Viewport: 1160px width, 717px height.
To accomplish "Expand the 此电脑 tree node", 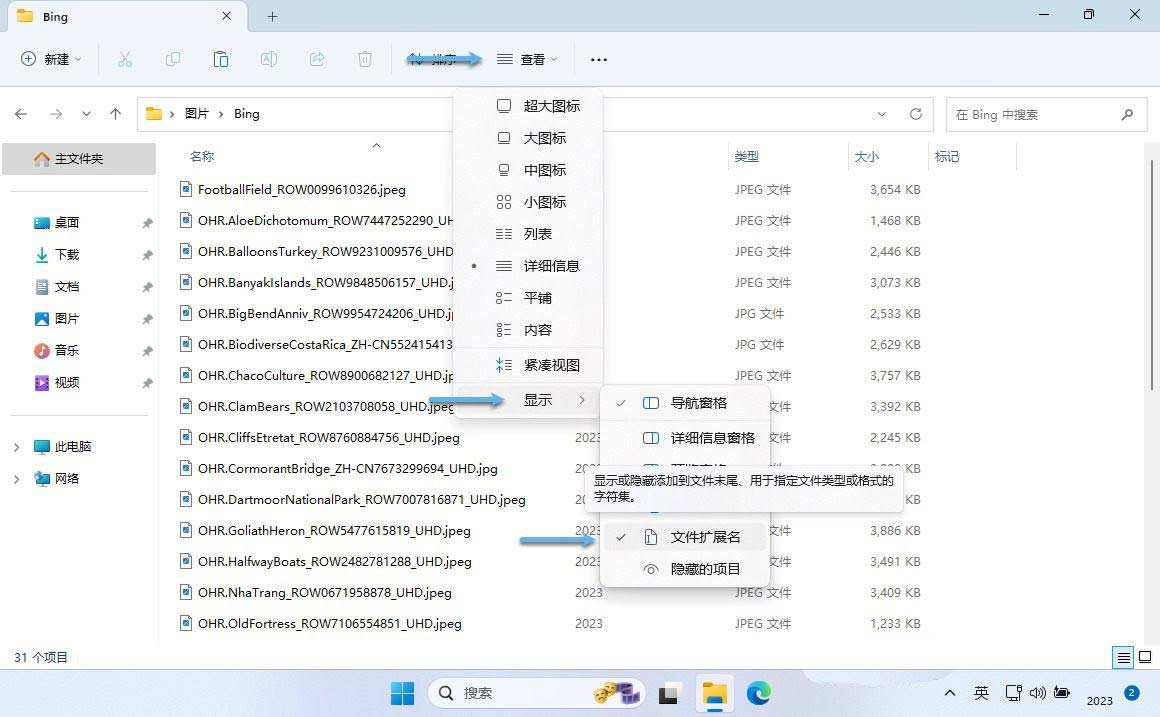I will pos(18,446).
